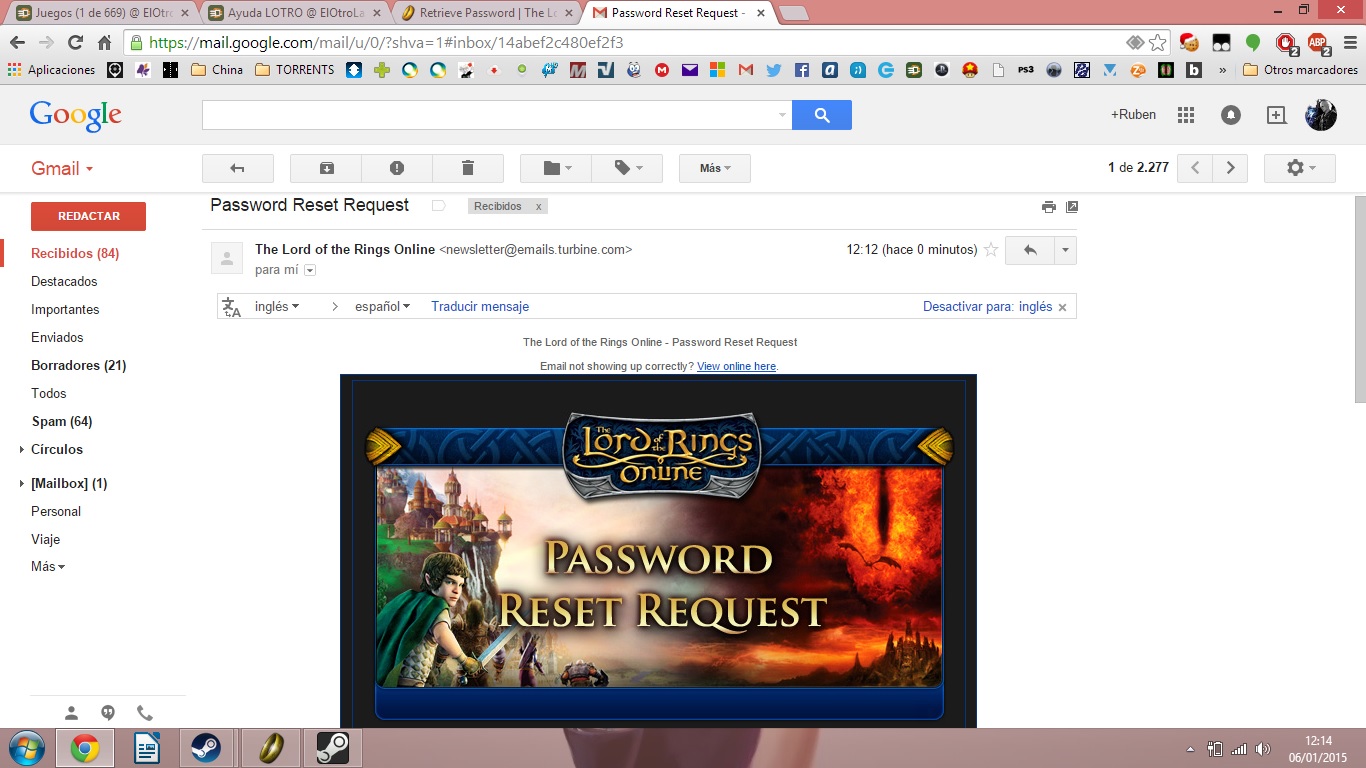Remove the Recibidos label with its x
The width and height of the screenshot is (1366, 768).
coord(538,207)
